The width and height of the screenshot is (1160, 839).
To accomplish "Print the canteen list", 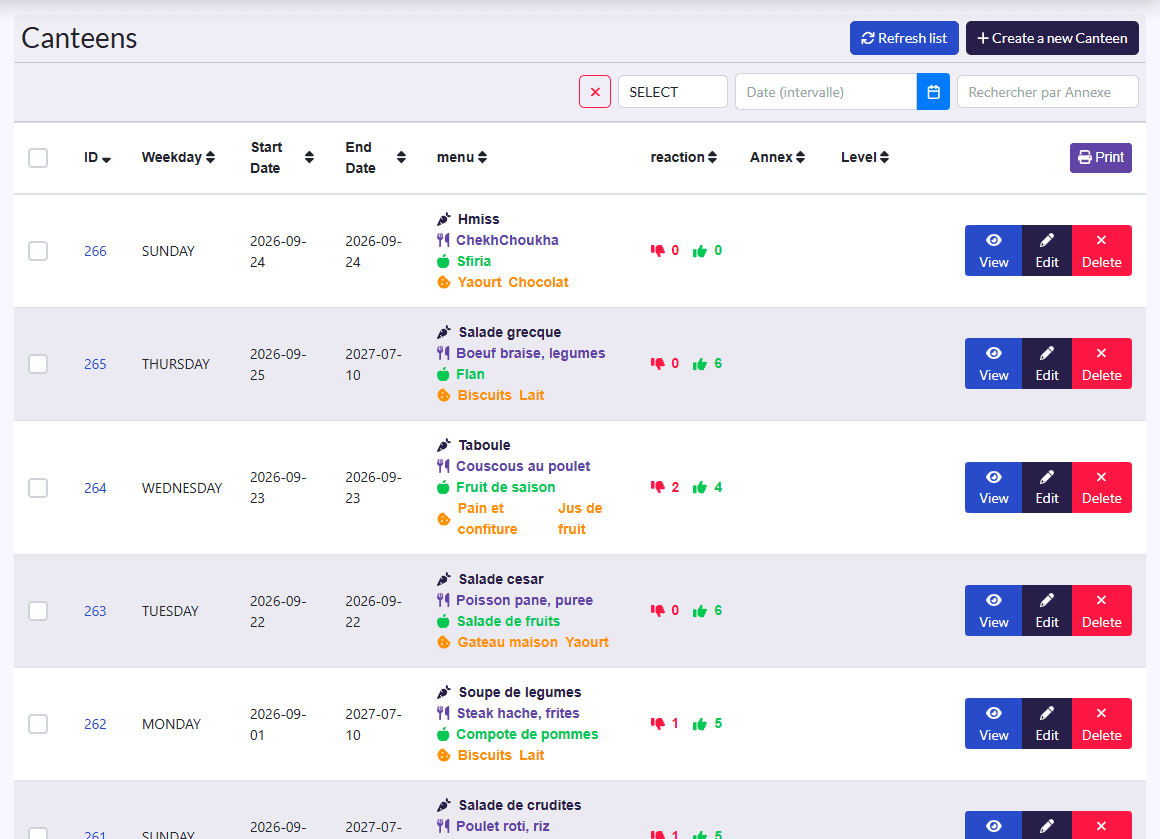I will 1101,158.
